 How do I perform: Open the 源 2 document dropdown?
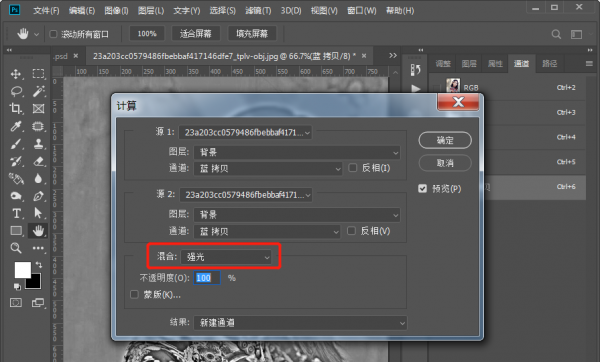click(246, 195)
